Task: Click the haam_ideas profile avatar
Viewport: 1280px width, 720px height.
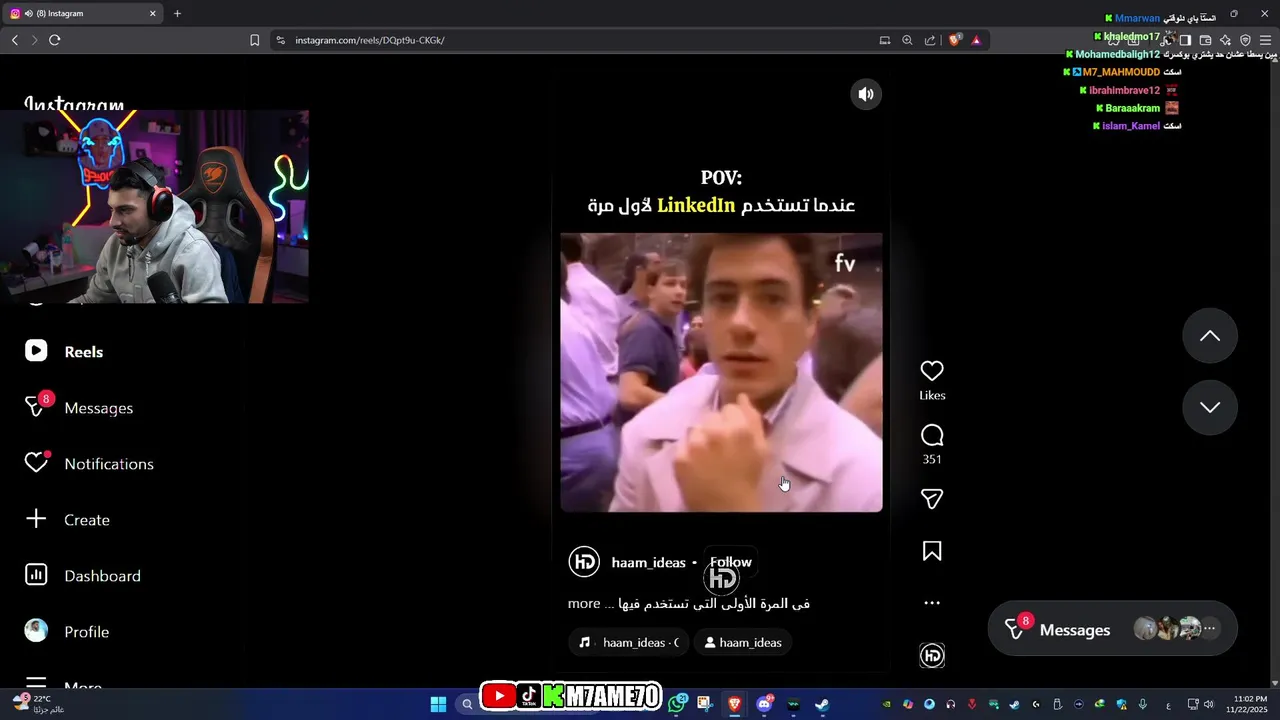Action: coord(584,562)
